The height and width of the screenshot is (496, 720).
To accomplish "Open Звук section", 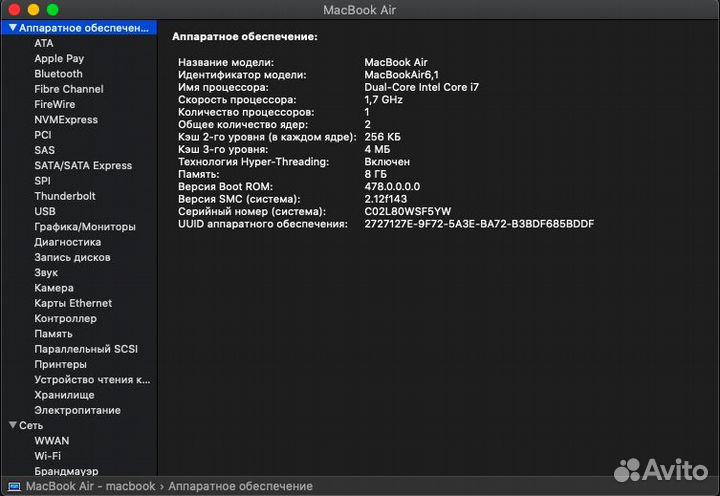I will [46, 273].
